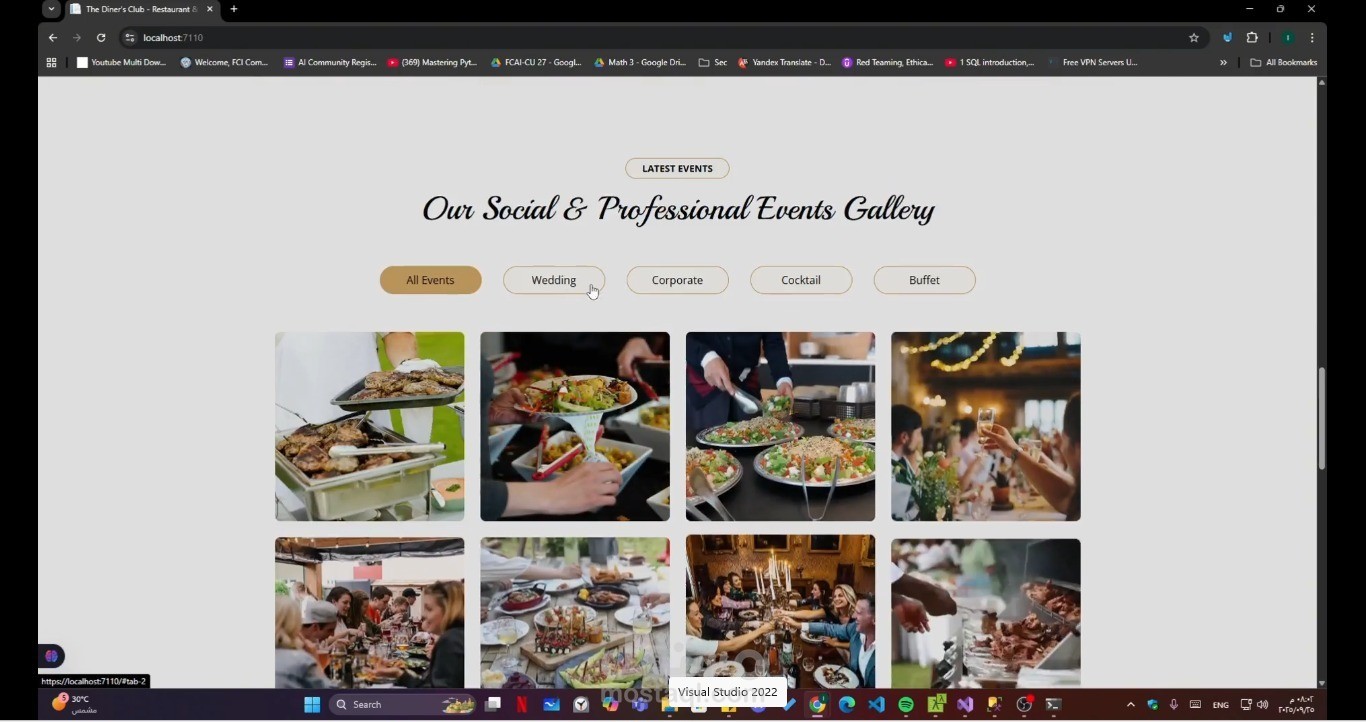1366x722 pixels.
Task: Choose the Buffet filter button
Action: click(x=924, y=280)
